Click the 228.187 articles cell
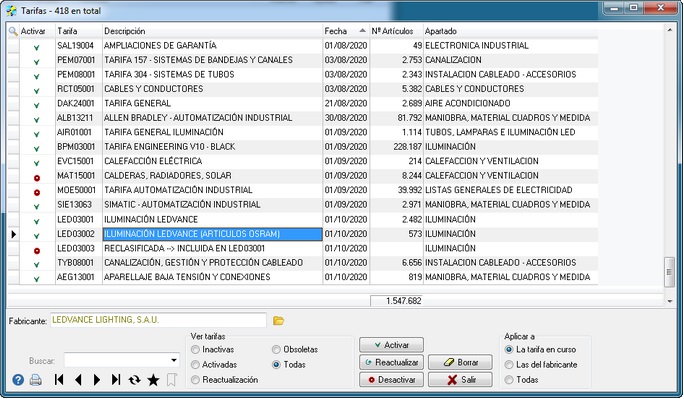The width and height of the screenshot is (684, 399). coord(397,147)
